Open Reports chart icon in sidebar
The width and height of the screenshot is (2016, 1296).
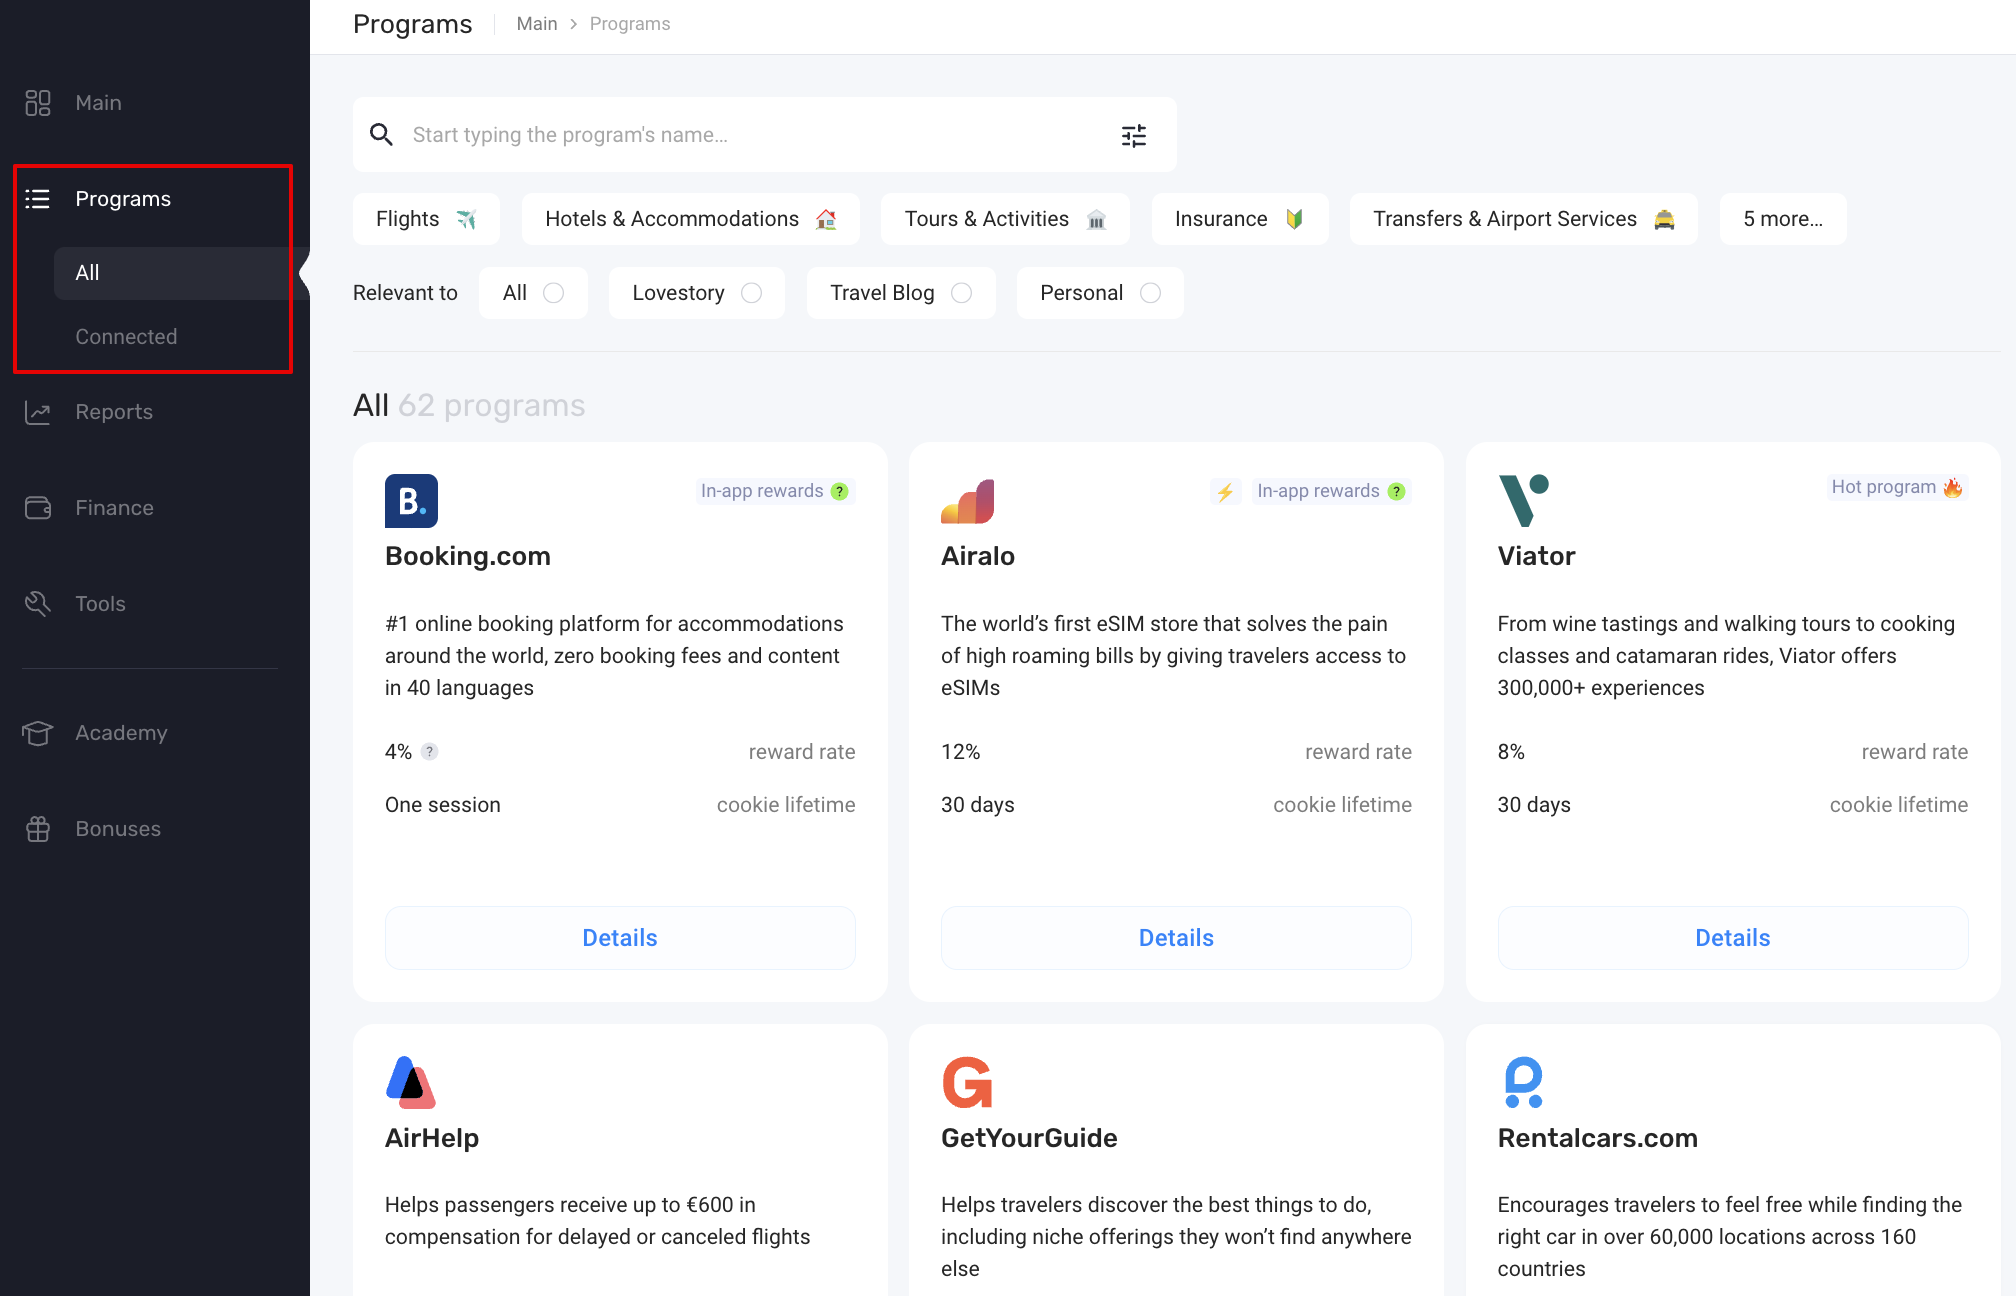click(x=38, y=412)
